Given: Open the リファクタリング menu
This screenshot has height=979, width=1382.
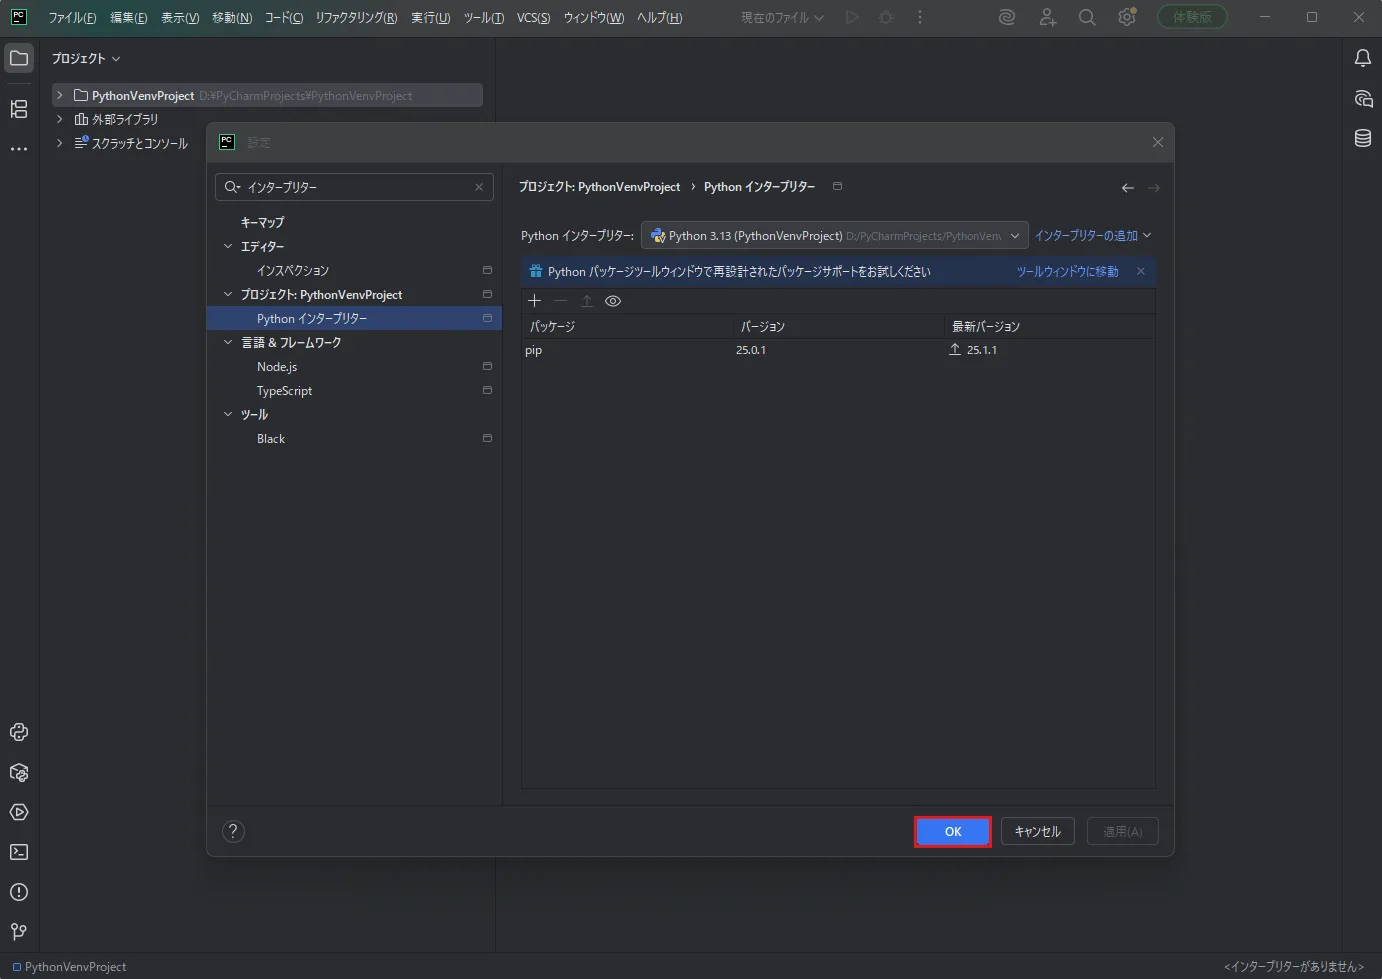Looking at the screenshot, I should [356, 18].
